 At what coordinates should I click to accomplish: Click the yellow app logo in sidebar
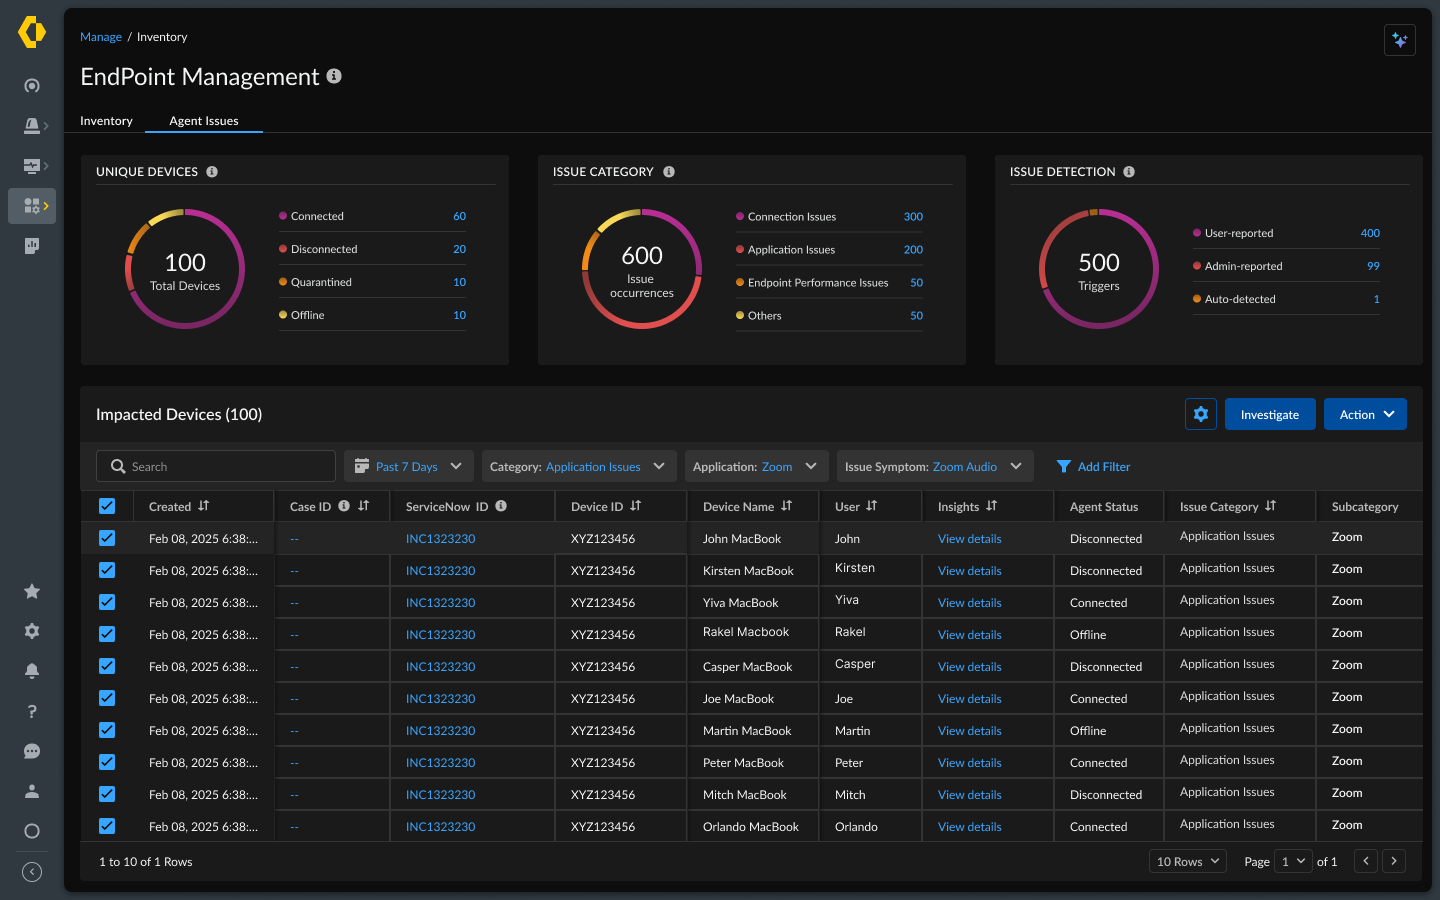[32, 32]
